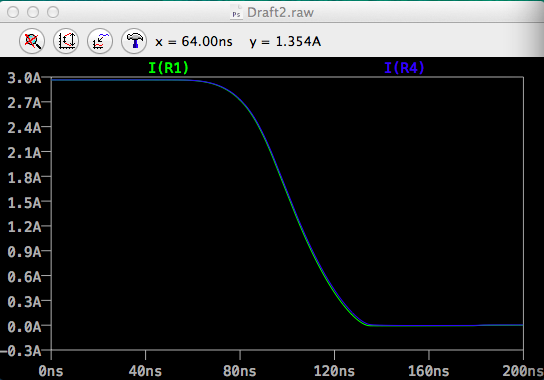
Task: Select the autorange axes toolbar icon
Action: (x=66, y=41)
